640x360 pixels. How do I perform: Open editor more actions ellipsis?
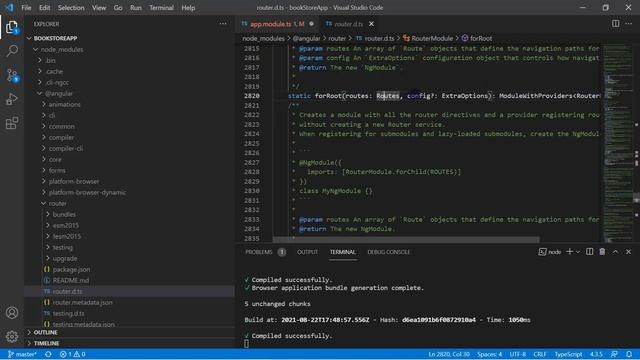coord(629,24)
